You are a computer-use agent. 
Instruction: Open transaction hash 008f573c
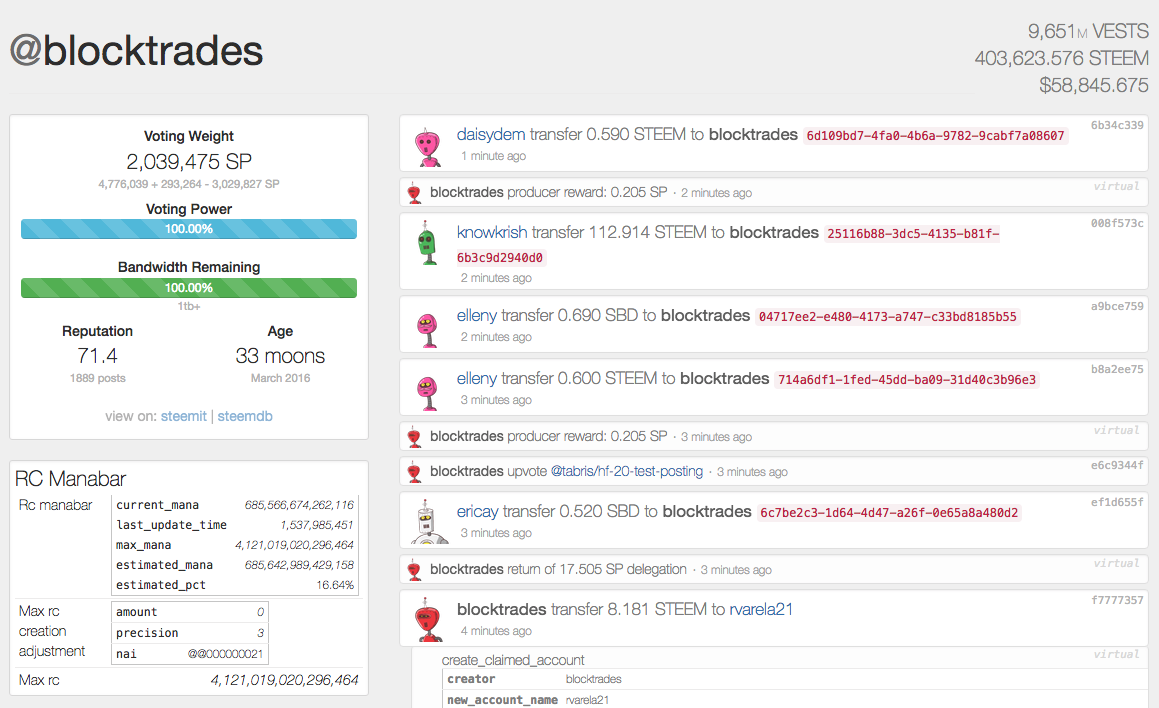(1117, 223)
